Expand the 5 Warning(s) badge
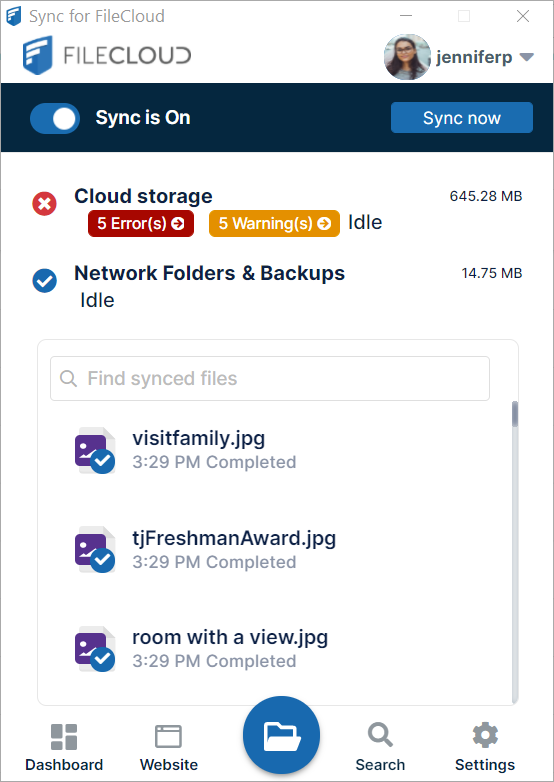This screenshot has width=554, height=782. pos(274,223)
